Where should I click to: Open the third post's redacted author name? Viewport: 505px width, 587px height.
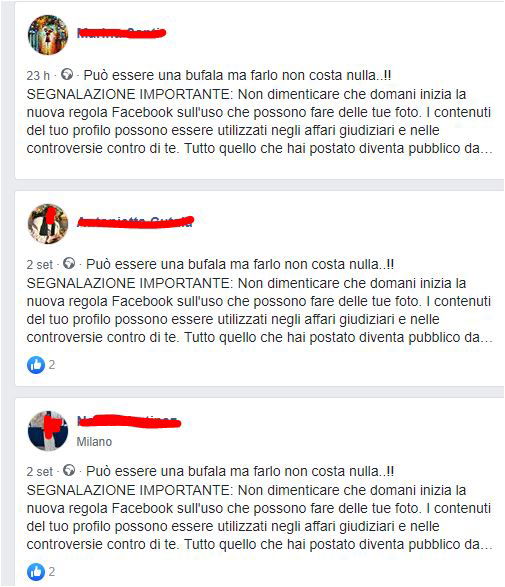point(129,421)
